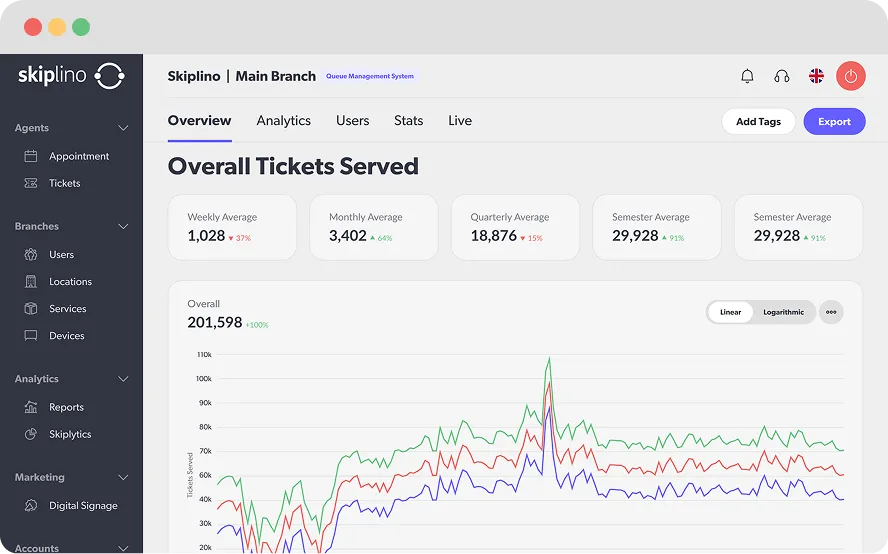Viewport: 888px width, 554px height.
Task: Open Digital Signage in the sidebar
Action: (x=83, y=505)
